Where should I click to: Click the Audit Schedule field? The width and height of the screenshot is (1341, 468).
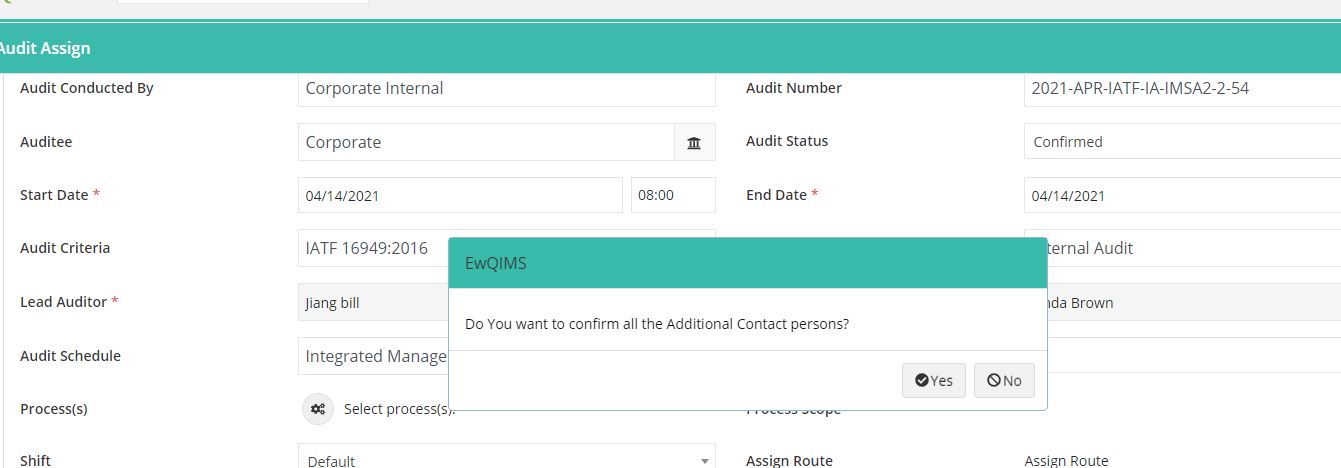point(374,356)
